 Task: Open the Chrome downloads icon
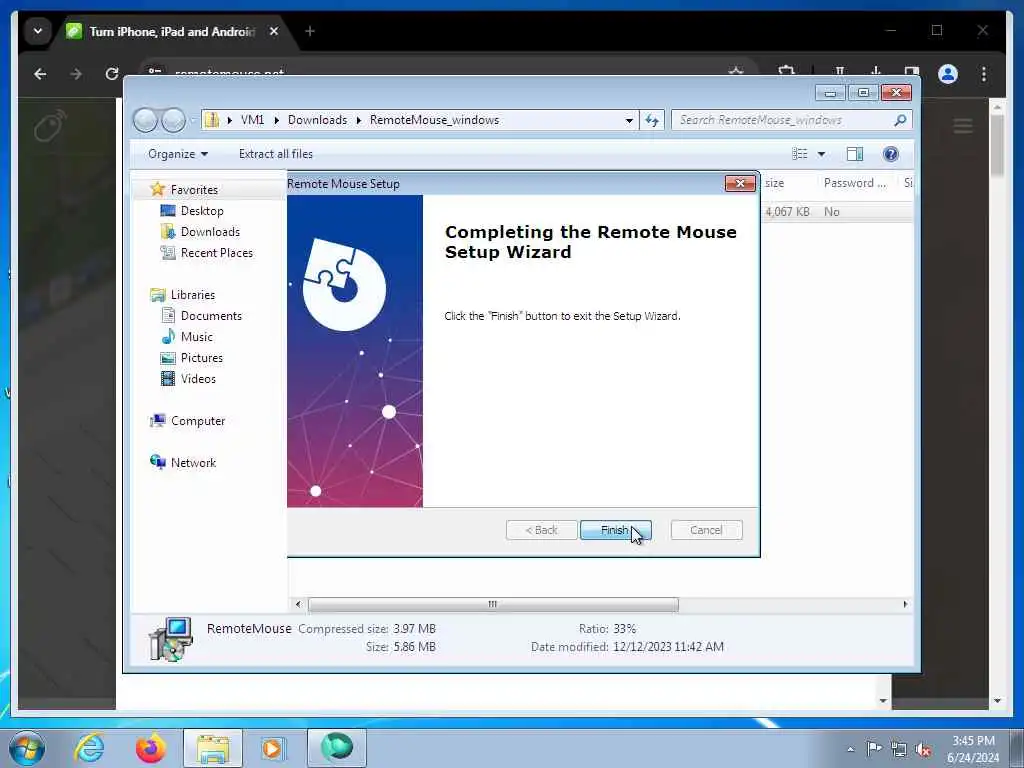tap(876, 71)
